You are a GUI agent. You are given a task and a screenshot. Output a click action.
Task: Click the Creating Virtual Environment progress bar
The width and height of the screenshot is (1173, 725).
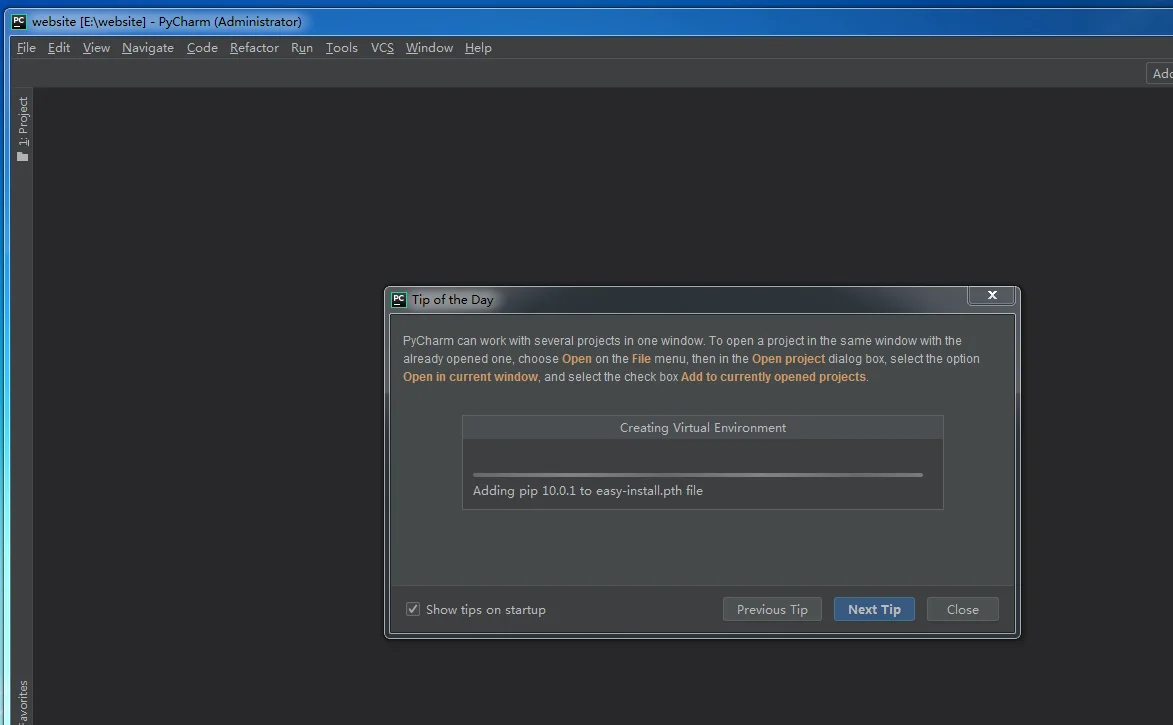697,474
